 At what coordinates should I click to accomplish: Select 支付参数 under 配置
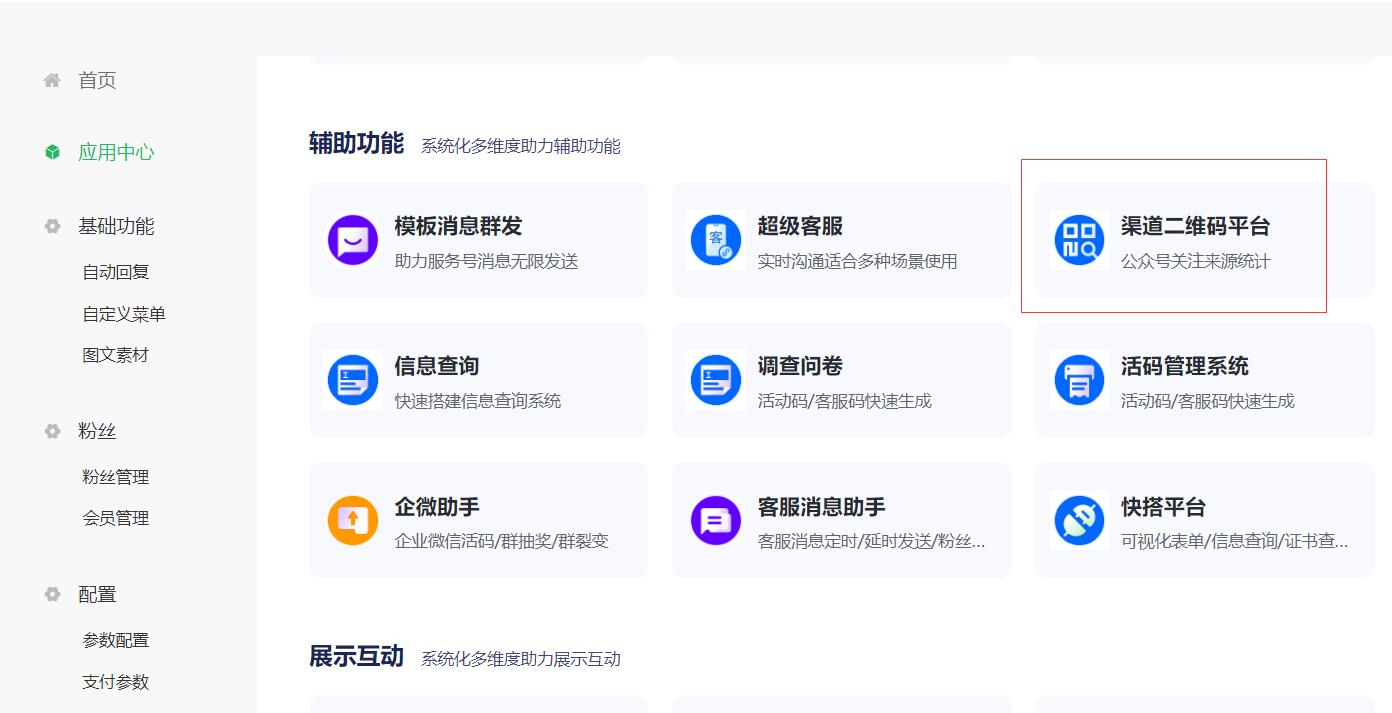click(x=115, y=682)
